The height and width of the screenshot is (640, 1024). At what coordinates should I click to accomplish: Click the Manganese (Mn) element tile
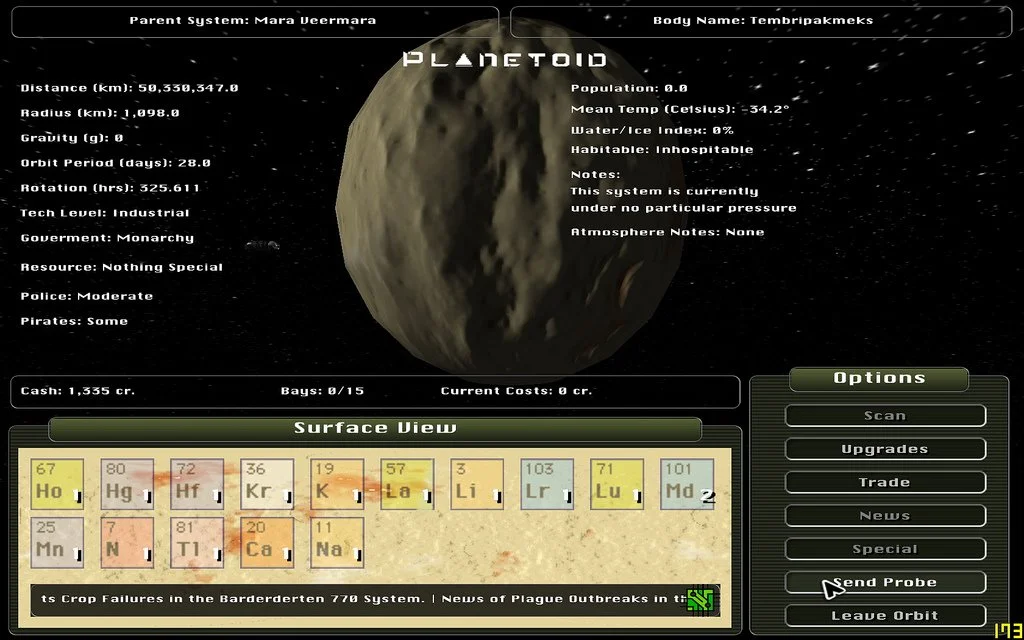click(57, 542)
